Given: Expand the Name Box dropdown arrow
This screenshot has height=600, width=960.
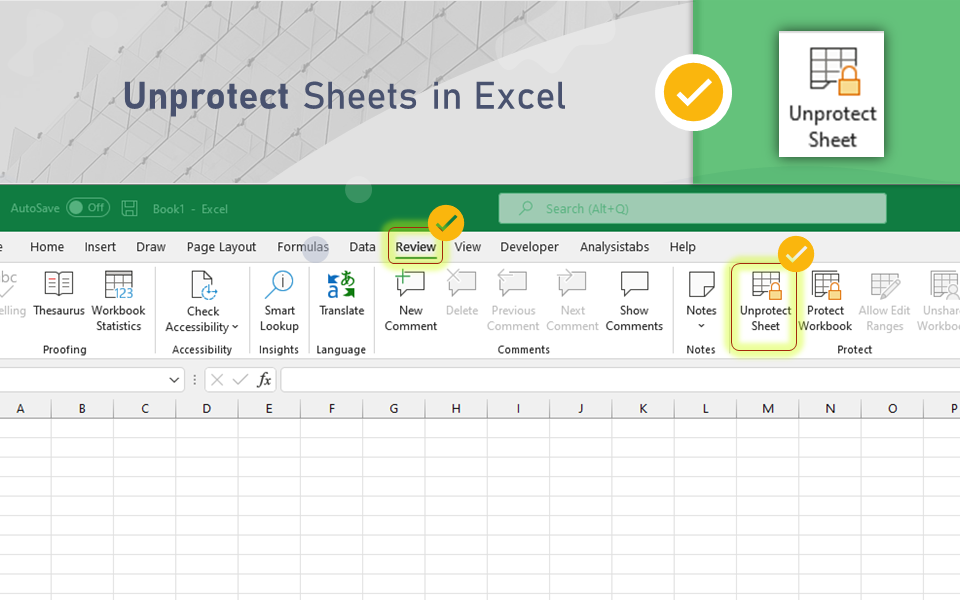Looking at the screenshot, I should coord(174,380).
